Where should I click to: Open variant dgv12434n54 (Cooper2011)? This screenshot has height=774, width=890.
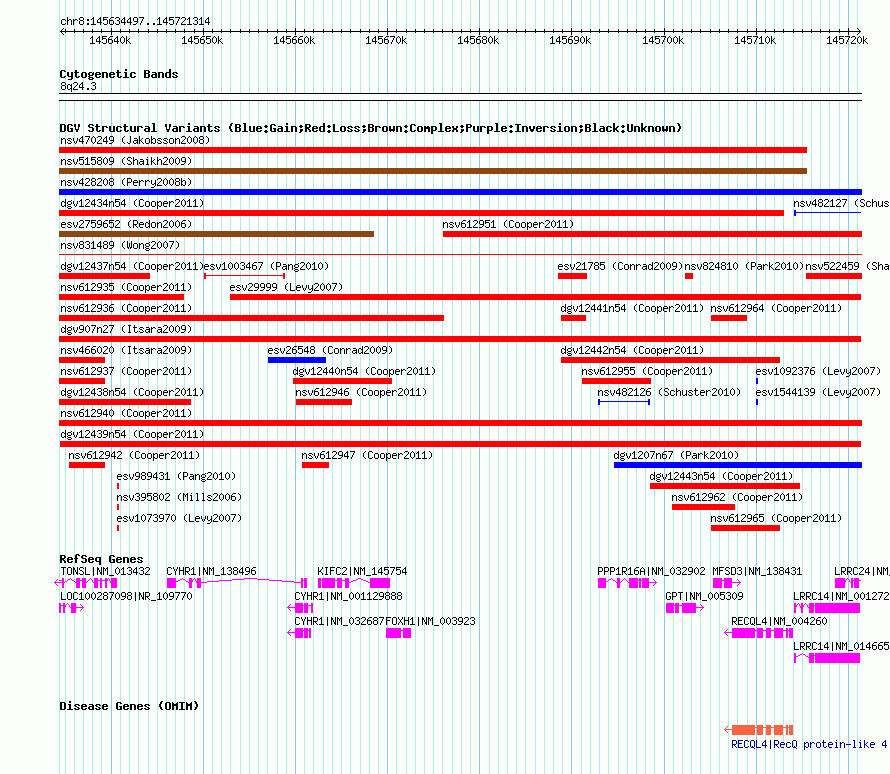pos(132,204)
